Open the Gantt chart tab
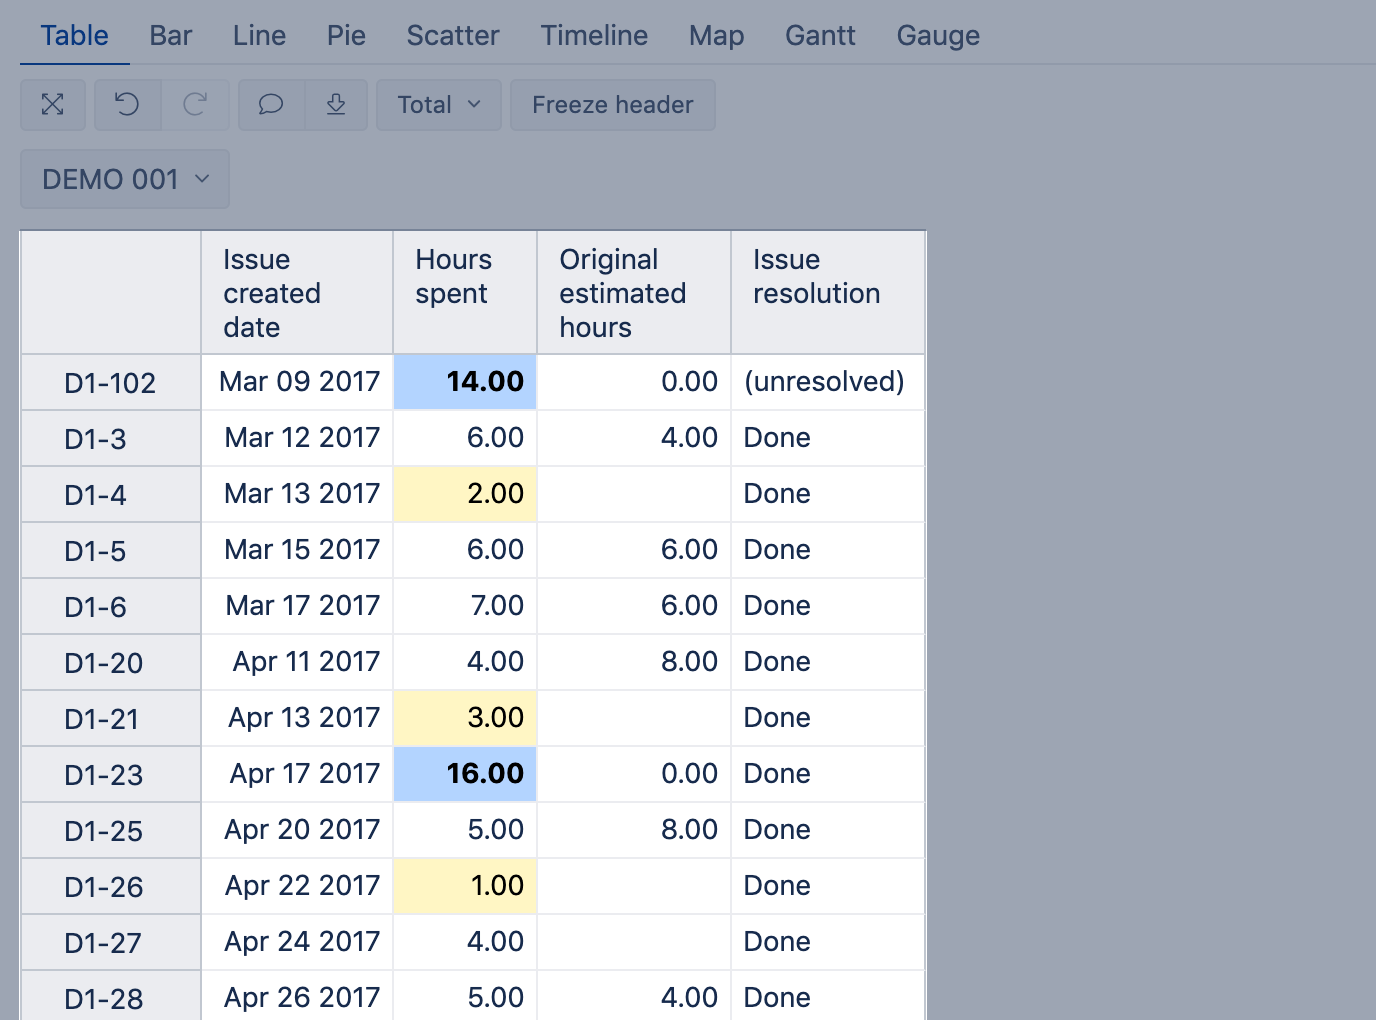The image size is (1376, 1020). [820, 36]
